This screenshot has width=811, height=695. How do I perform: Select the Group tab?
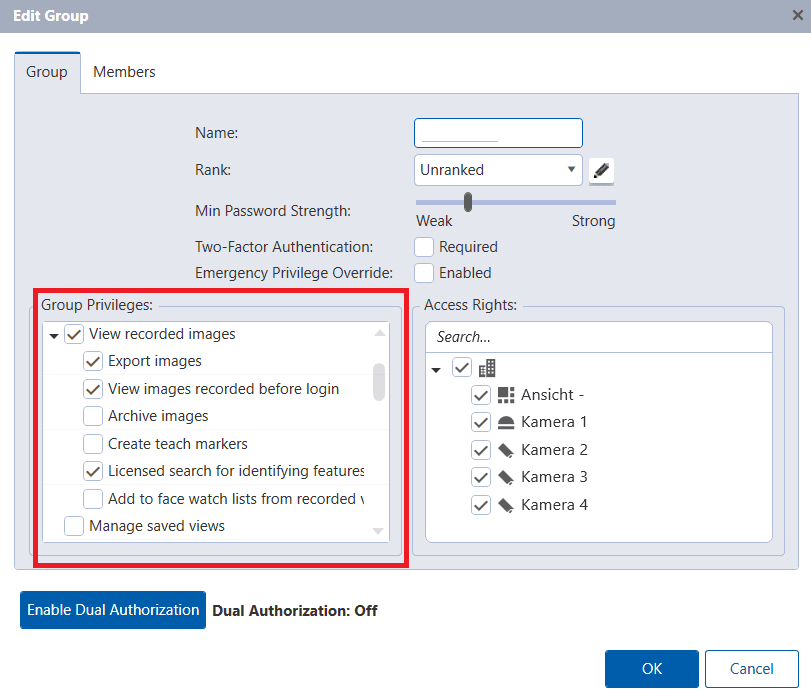point(47,72)
